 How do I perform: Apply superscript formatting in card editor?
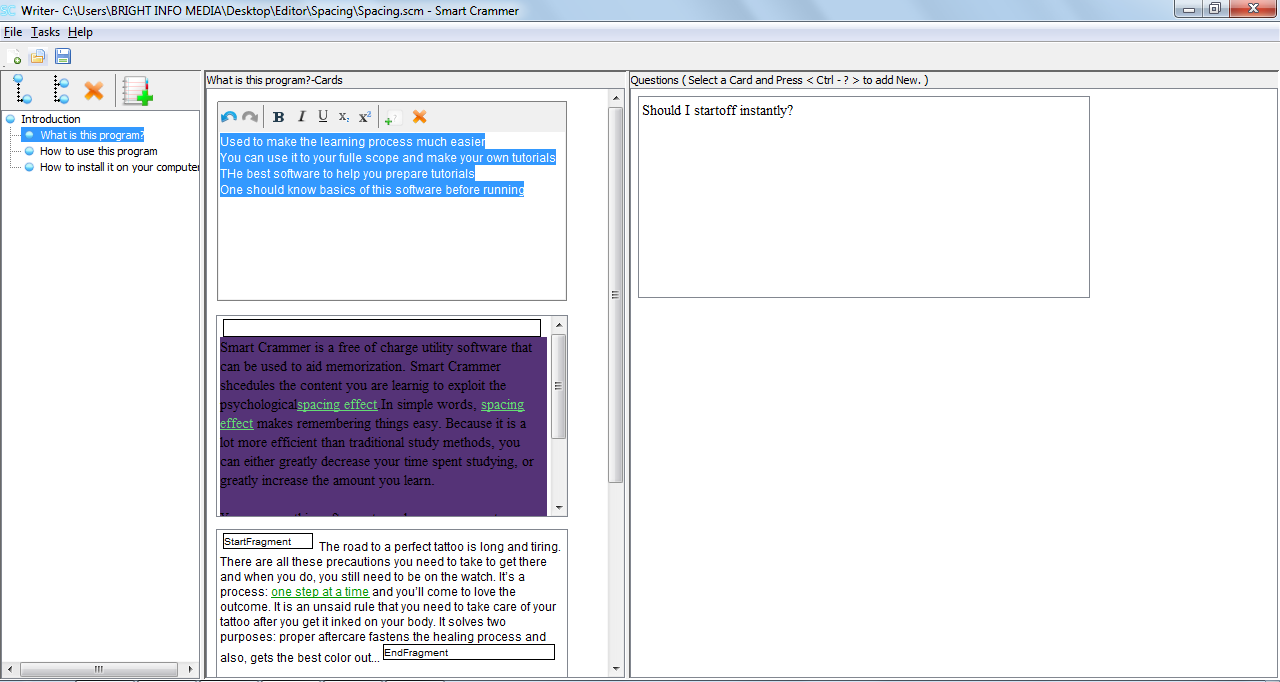365,117
